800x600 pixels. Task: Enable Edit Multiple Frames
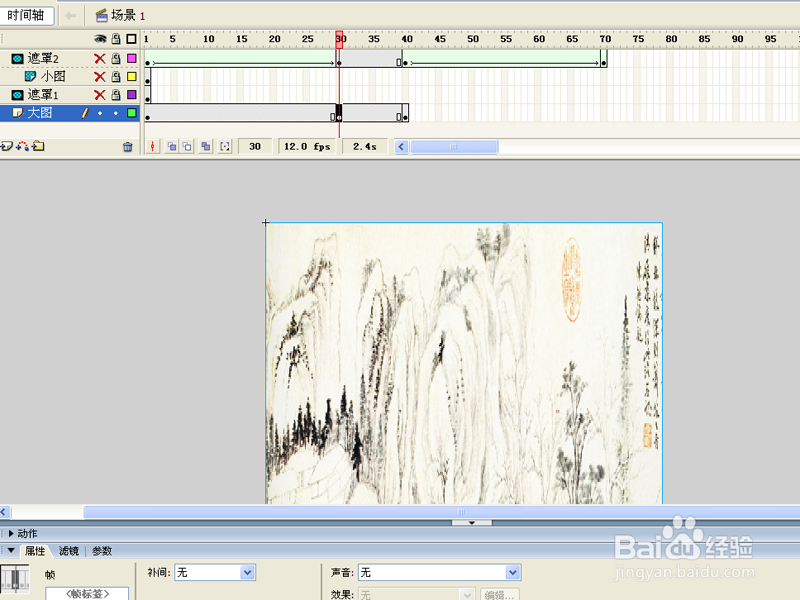pos(206,147)
